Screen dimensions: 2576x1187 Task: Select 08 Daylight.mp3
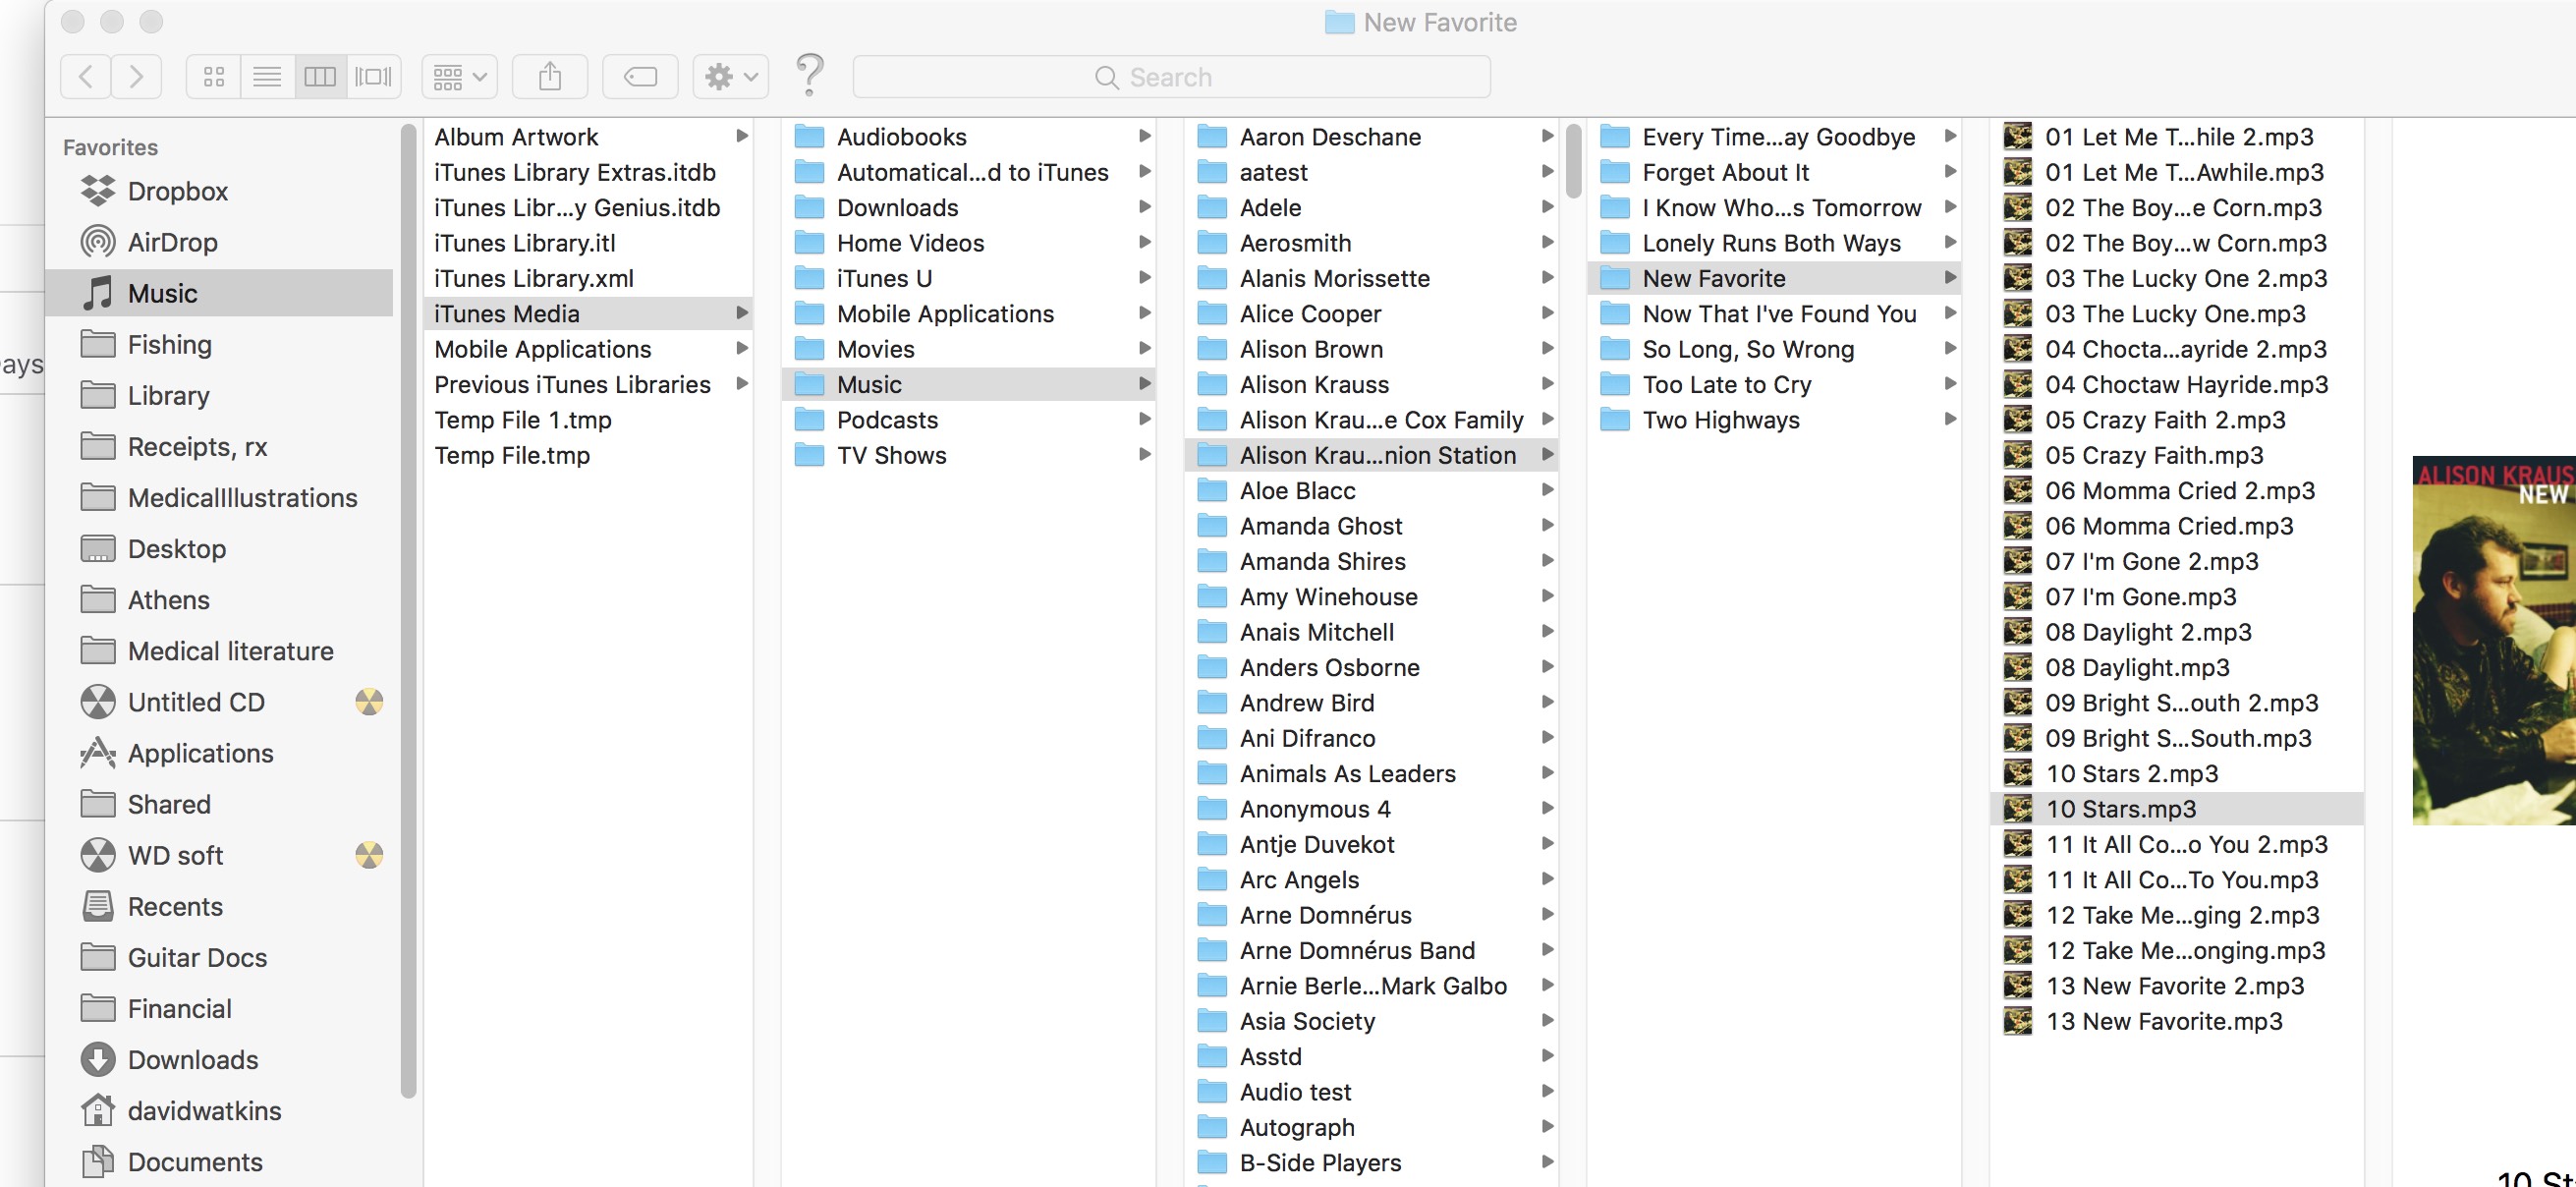tap(2177, 667)
